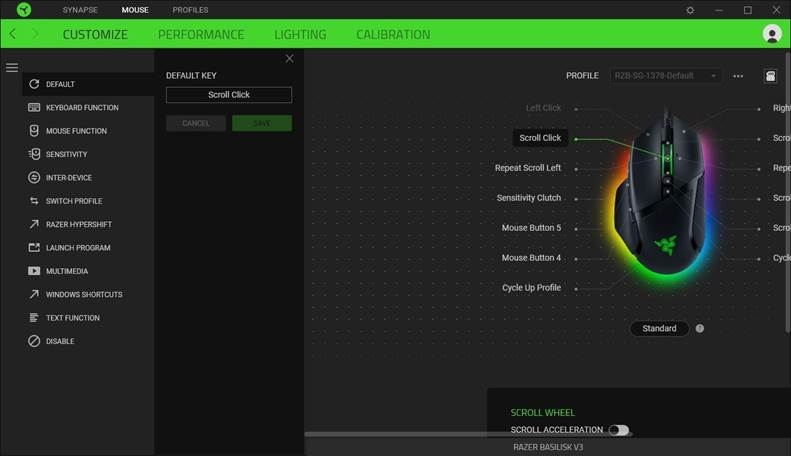Select the Multimedia play icon
This screenshot has height=456, width=791.
pos(34,271)
